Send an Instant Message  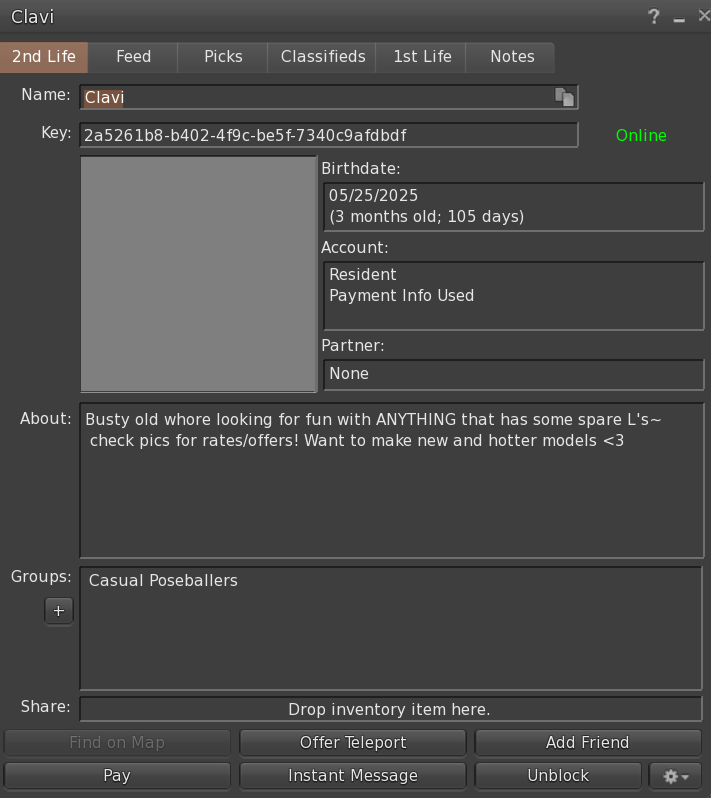click(353, 776)
